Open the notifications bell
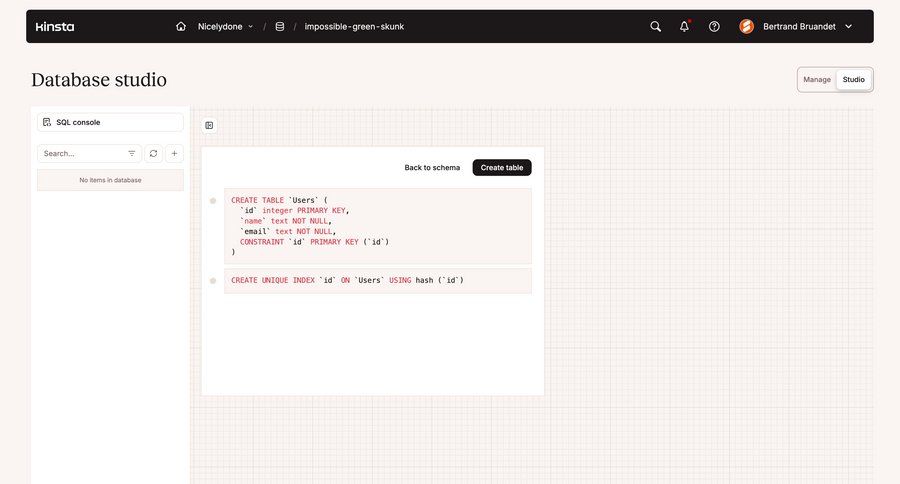The height and width of the screenshot is (484, 900). 685,27
